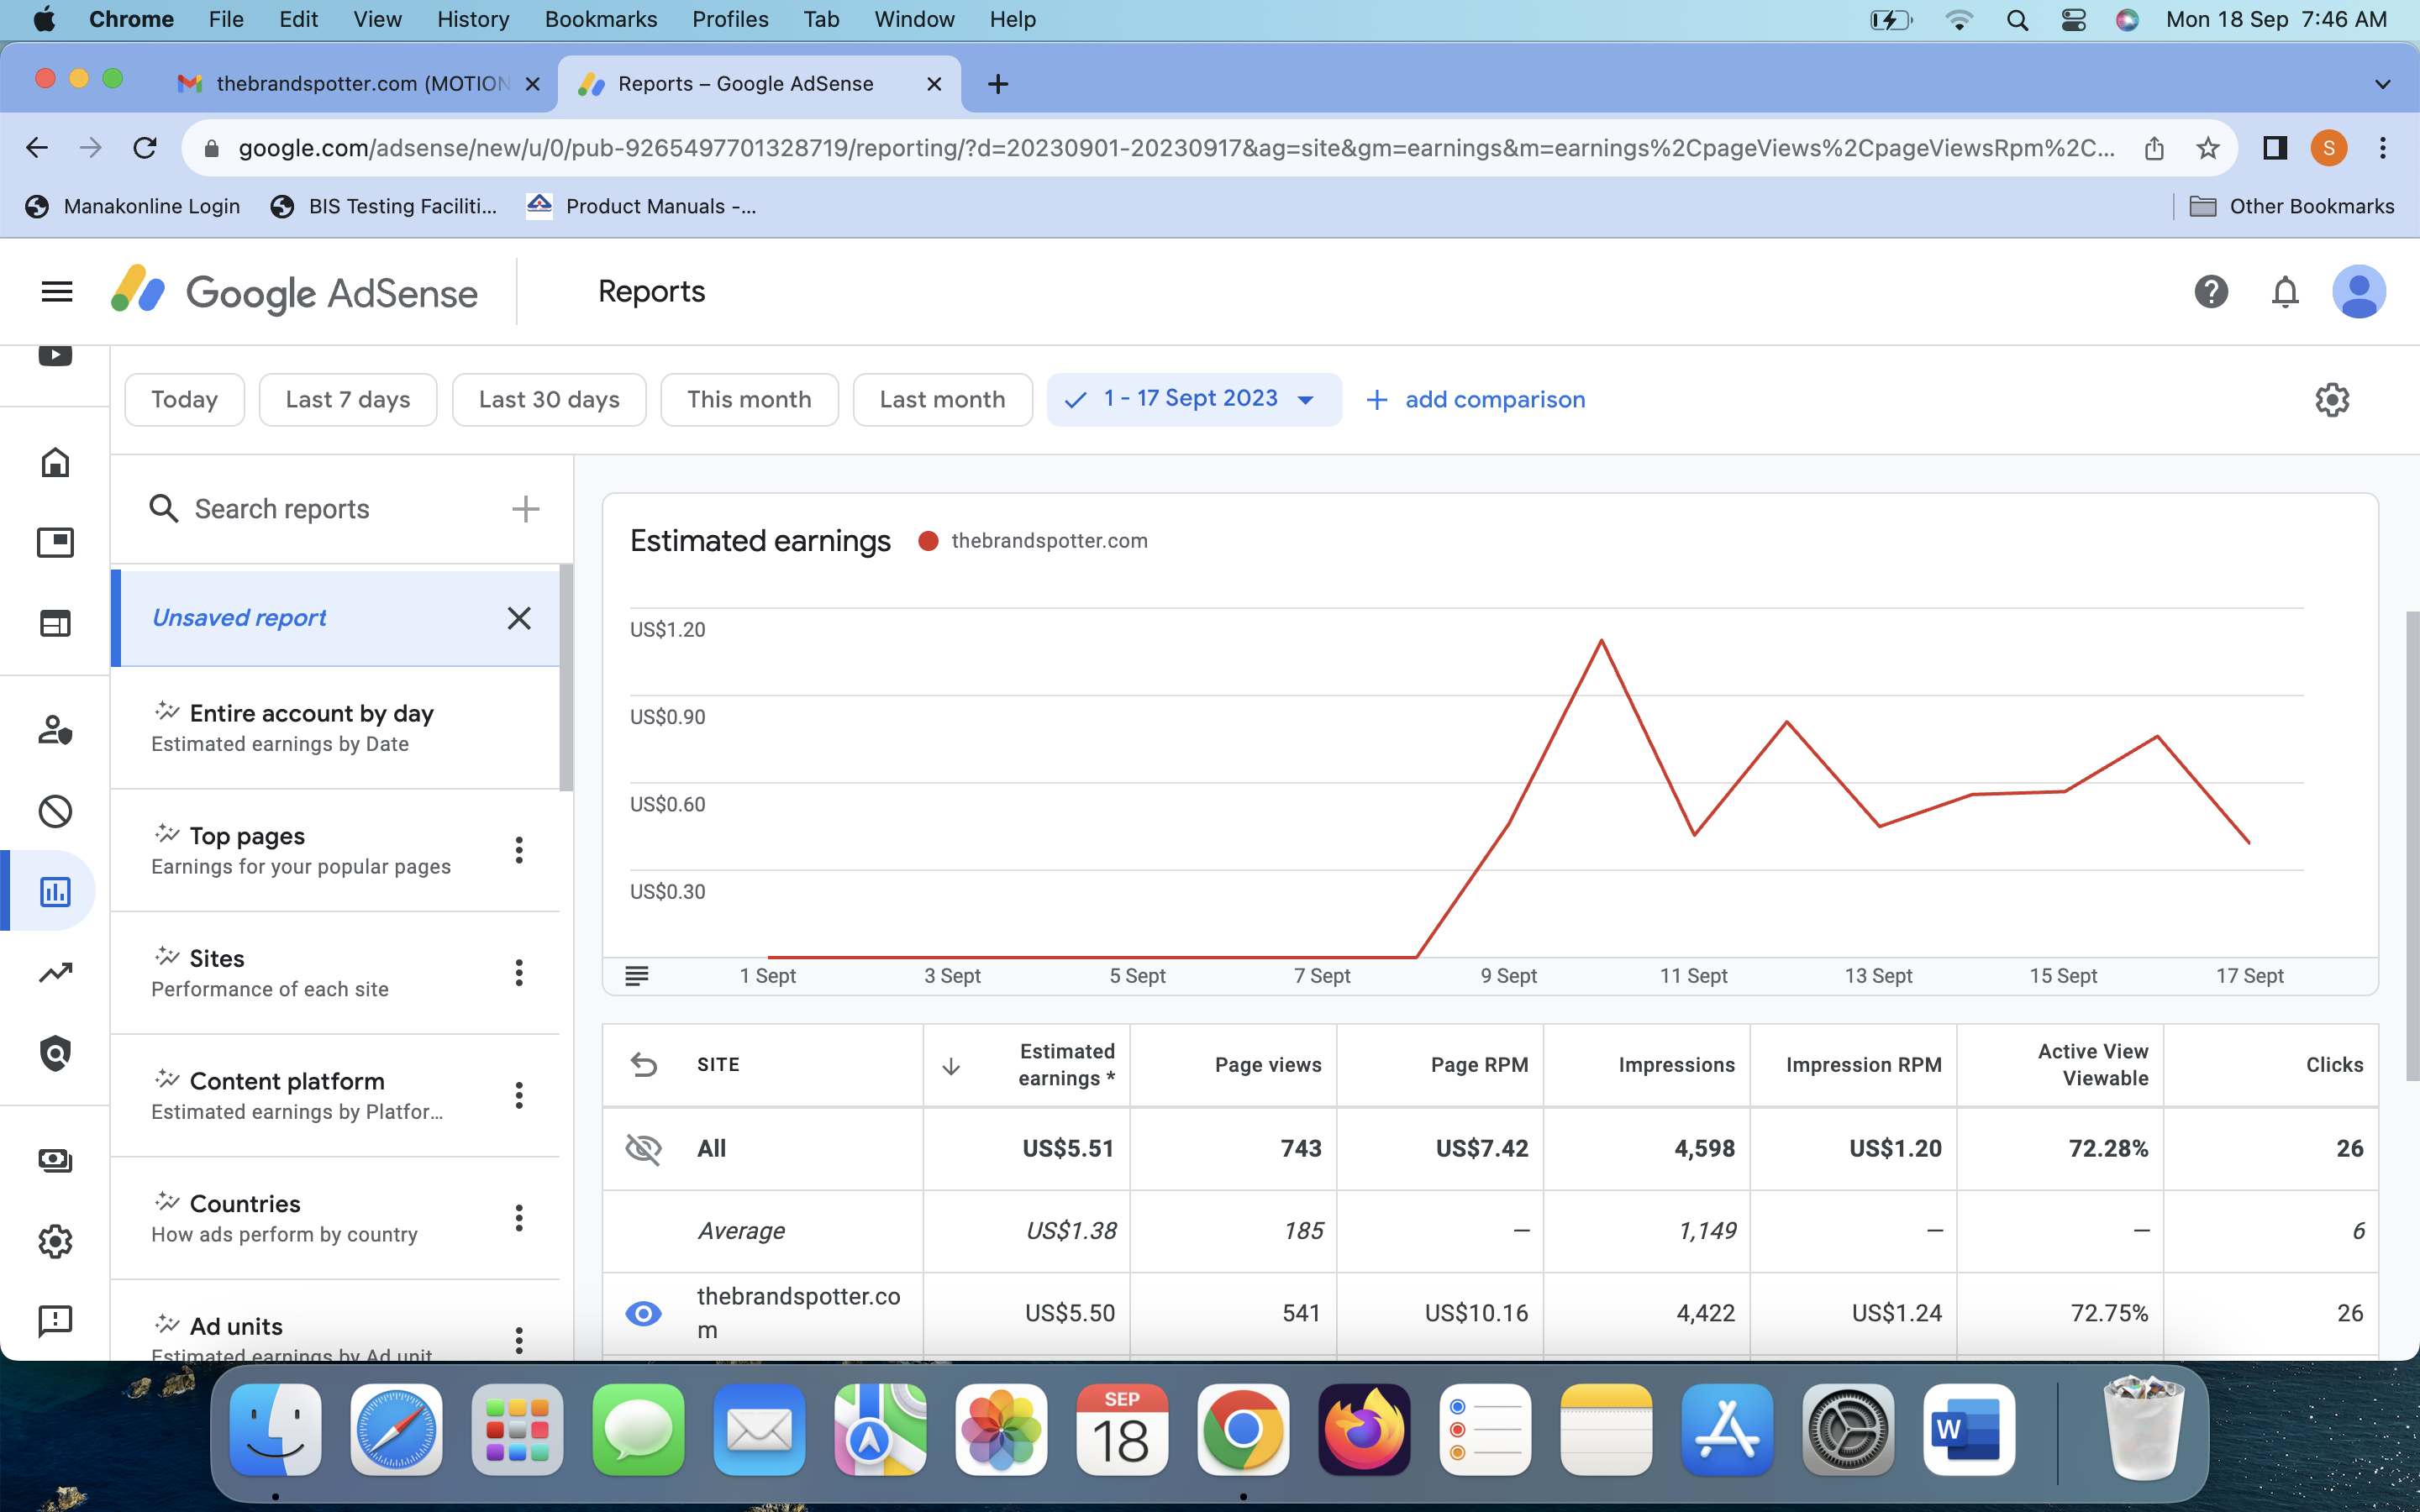
Task: Share page icon in address bar
Action: click(2154, 148)
